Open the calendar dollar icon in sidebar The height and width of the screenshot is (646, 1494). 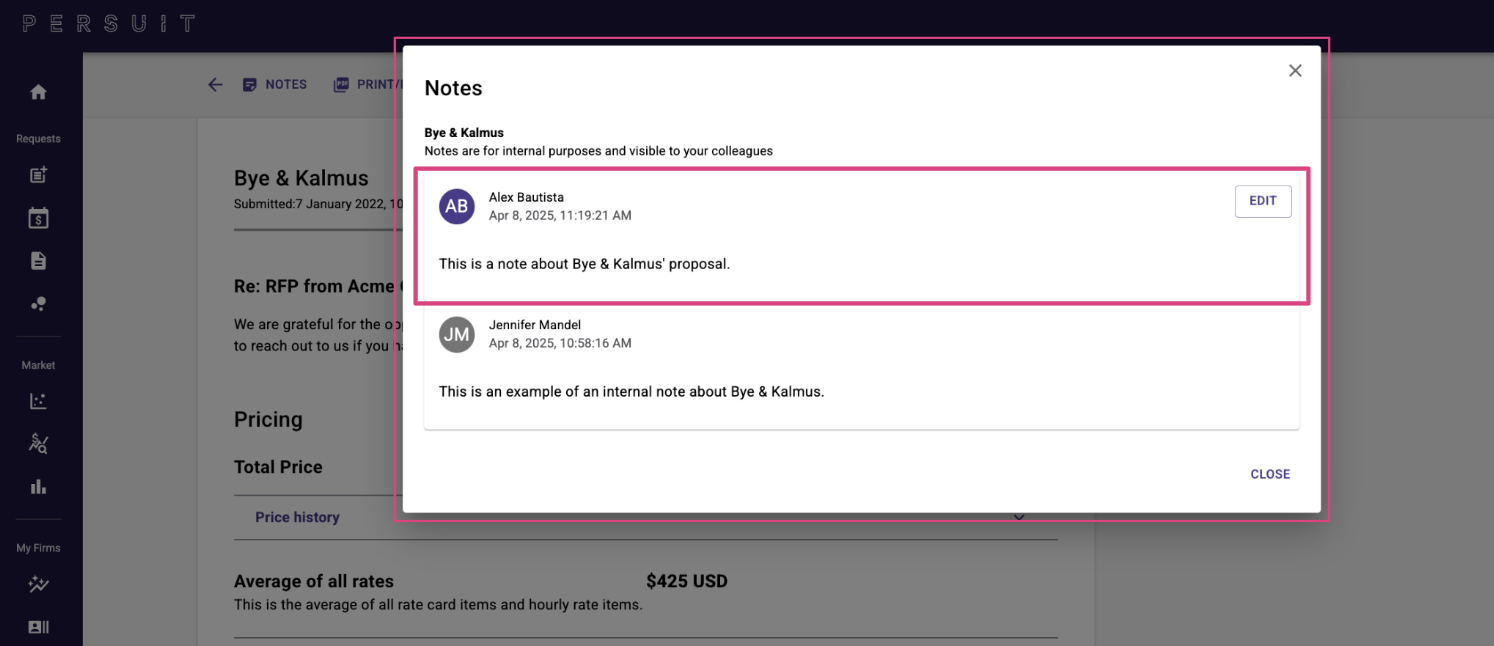coord(38,218)
